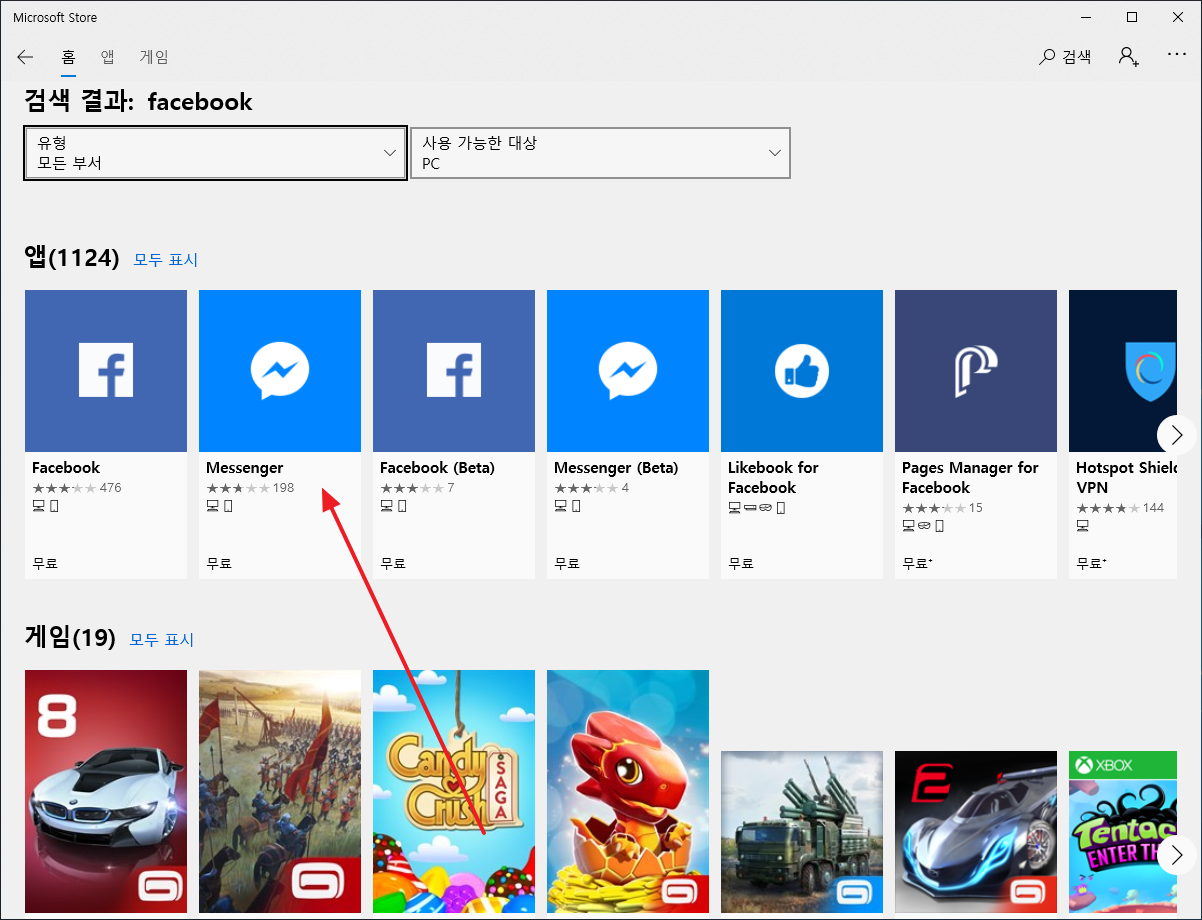Screen dimensions: 1202x920
Task: Click the Pages Manager for Facebook title
Action: (970, 478)
